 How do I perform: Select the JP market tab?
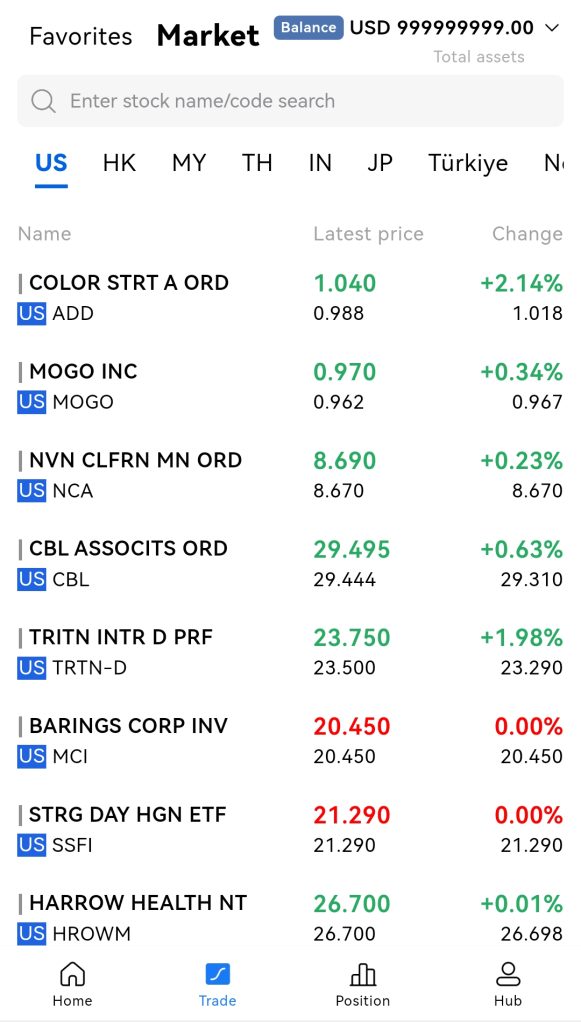(x=380, y=163)
